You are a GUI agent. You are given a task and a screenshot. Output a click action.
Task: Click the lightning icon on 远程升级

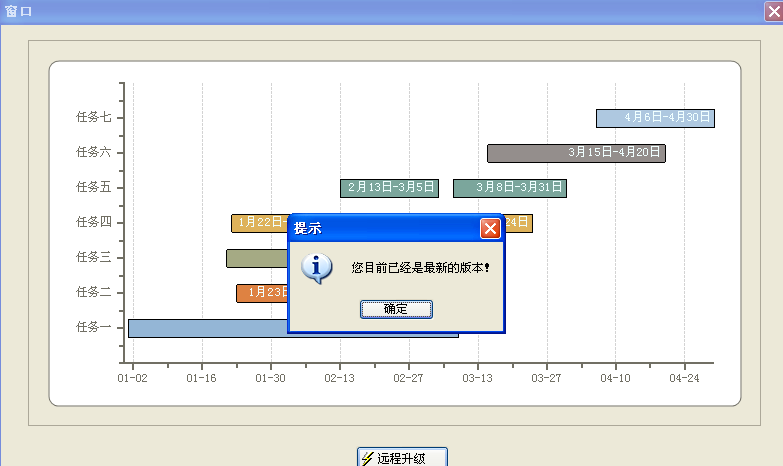point(367,459)
